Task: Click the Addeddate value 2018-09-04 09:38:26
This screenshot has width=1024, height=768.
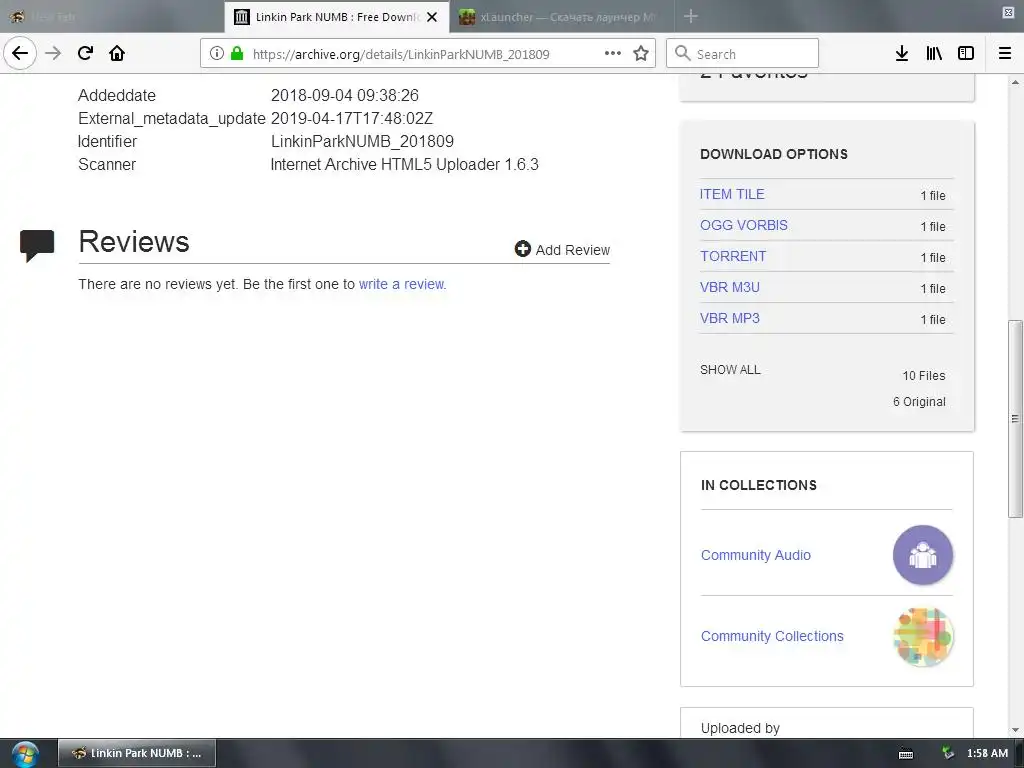Action: [345, 95]
